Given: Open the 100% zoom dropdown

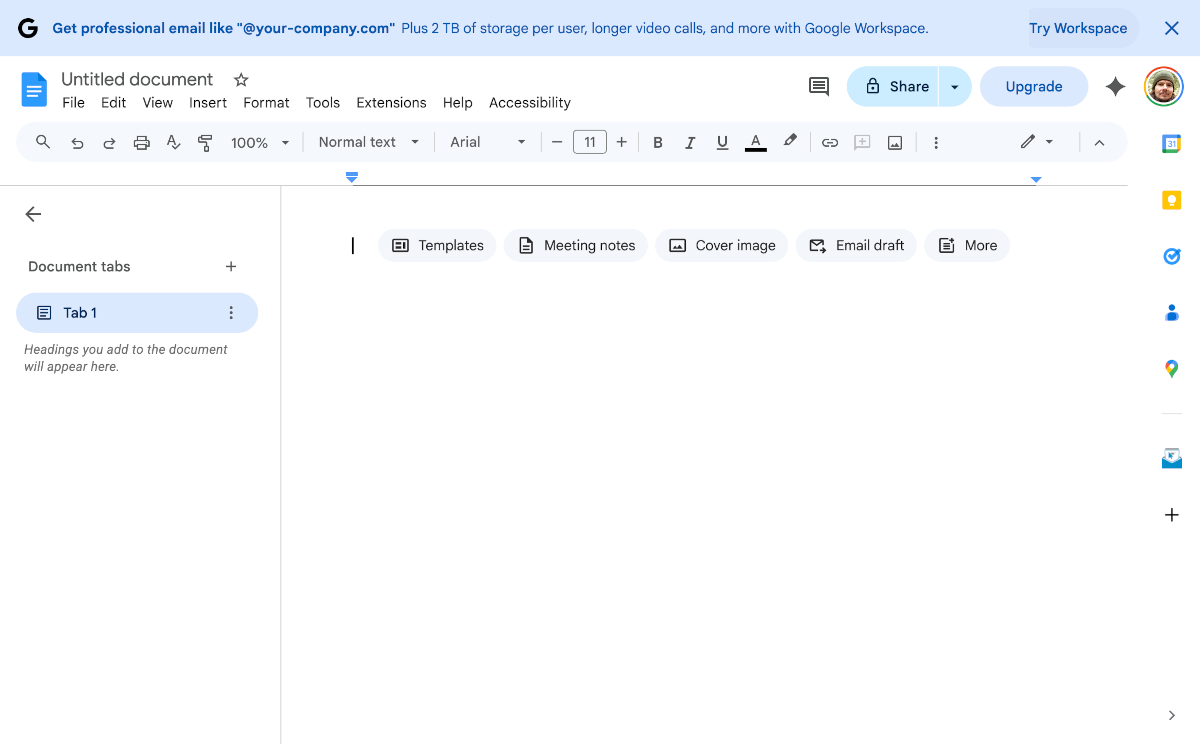Looking at the screenshot, I should click(x=259, y=143).
